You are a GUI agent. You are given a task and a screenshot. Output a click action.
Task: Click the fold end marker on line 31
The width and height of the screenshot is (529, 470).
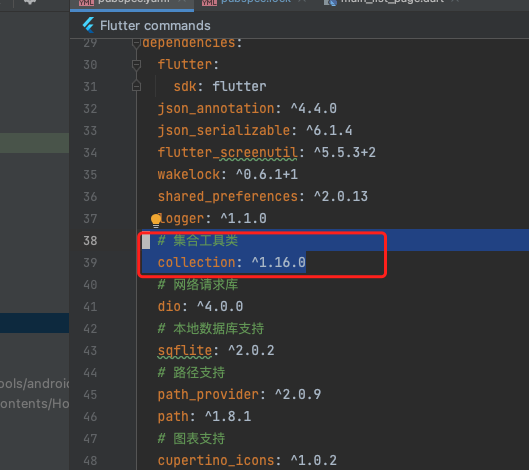136,86
